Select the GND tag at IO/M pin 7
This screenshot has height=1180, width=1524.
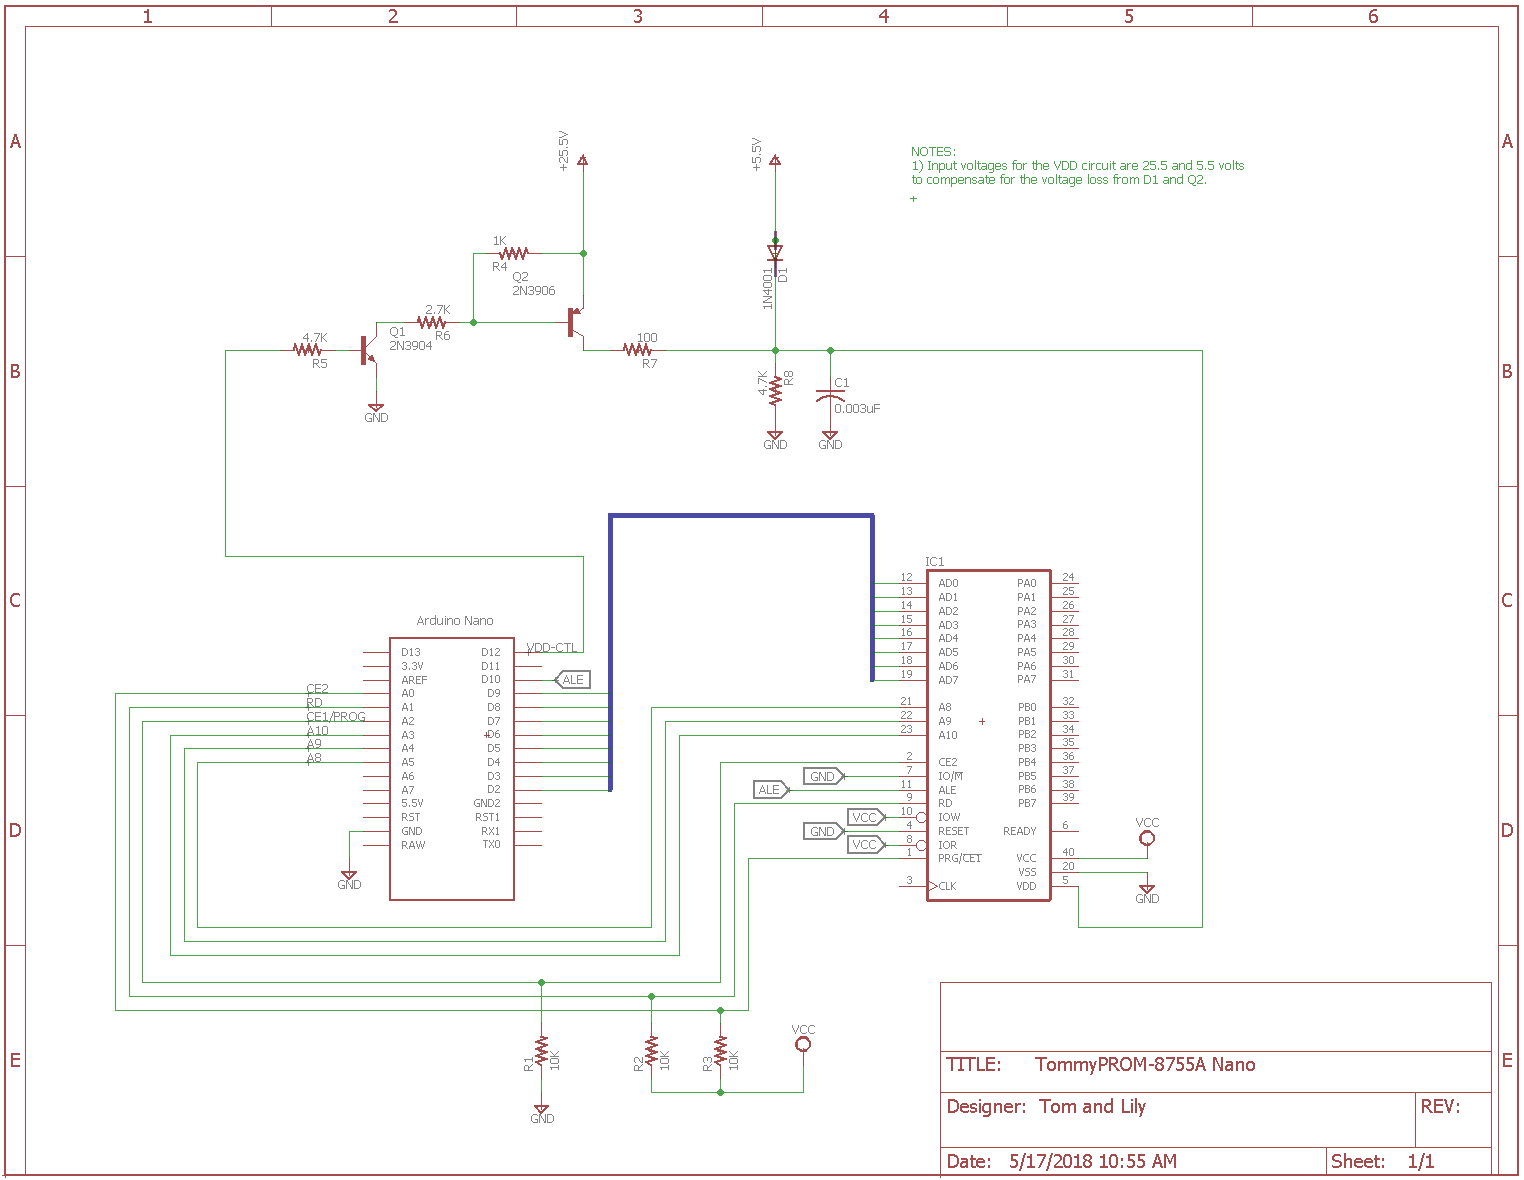(x=824, y=776)
